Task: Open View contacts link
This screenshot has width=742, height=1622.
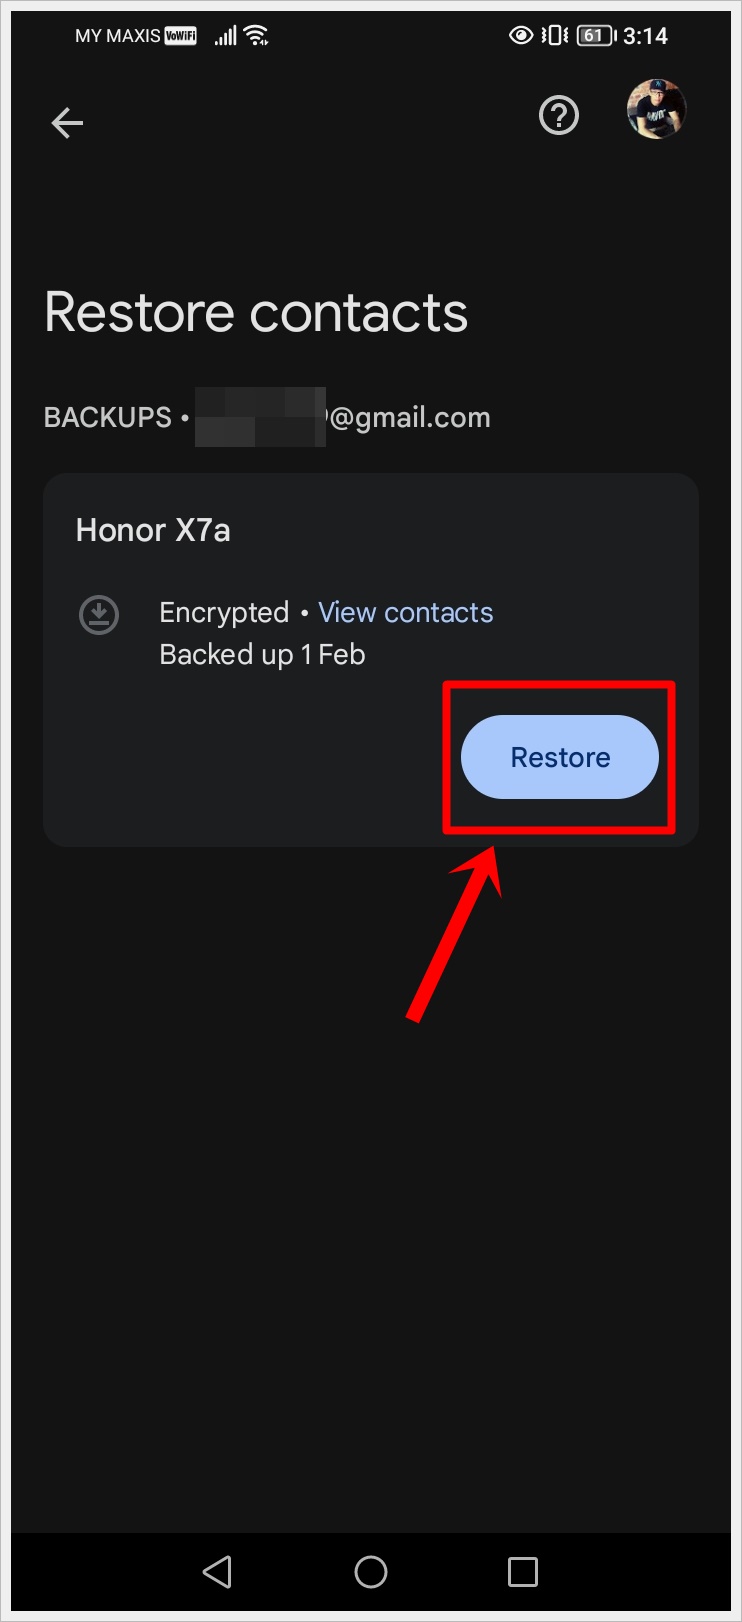Action: pos(405,612)
